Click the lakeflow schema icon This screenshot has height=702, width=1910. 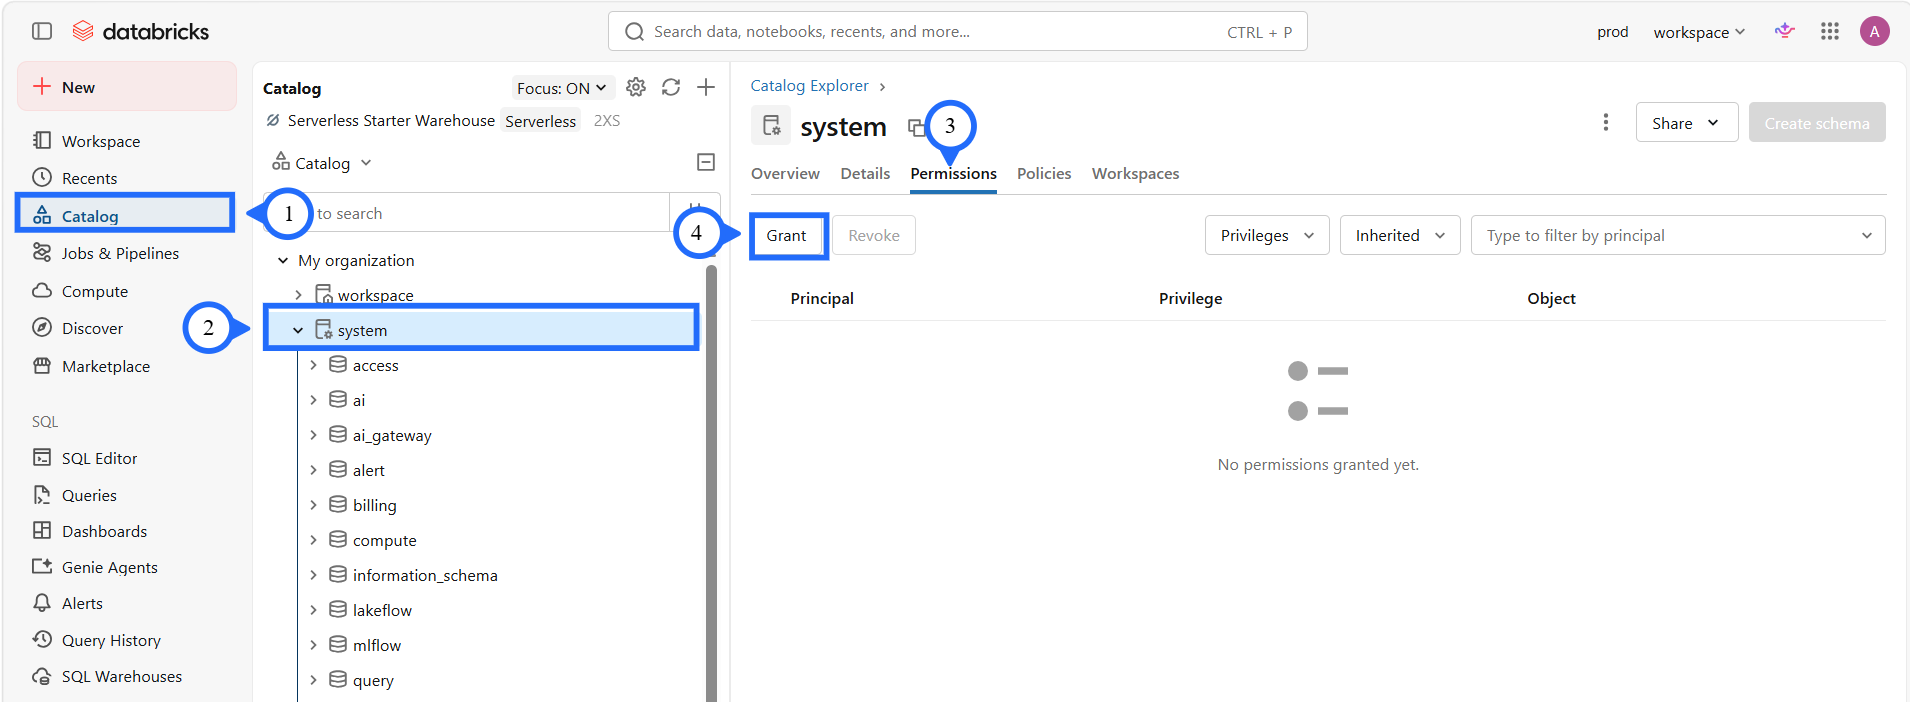coord(338,609)
